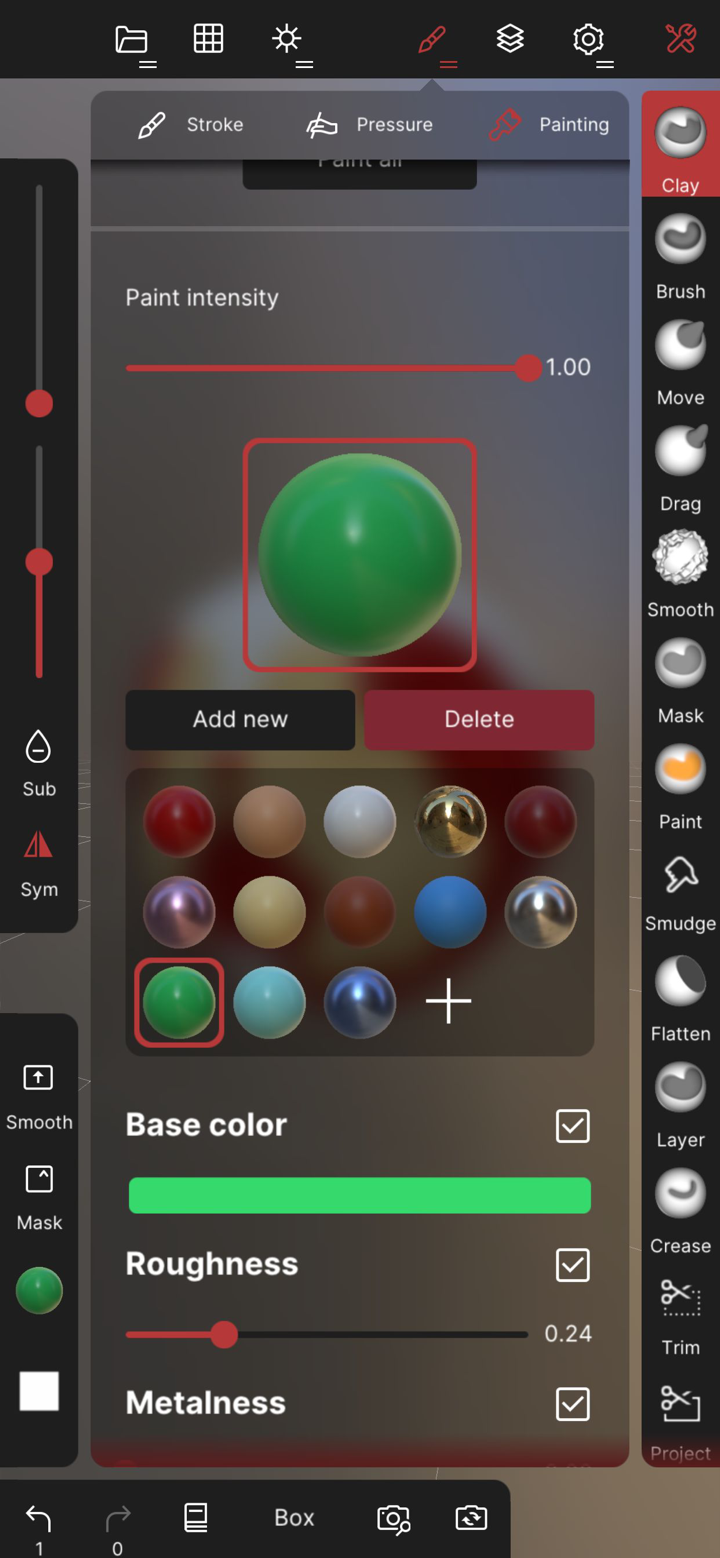Switch to the Stroke tab
Screen dimensions: 720x1558
point(191,125)
